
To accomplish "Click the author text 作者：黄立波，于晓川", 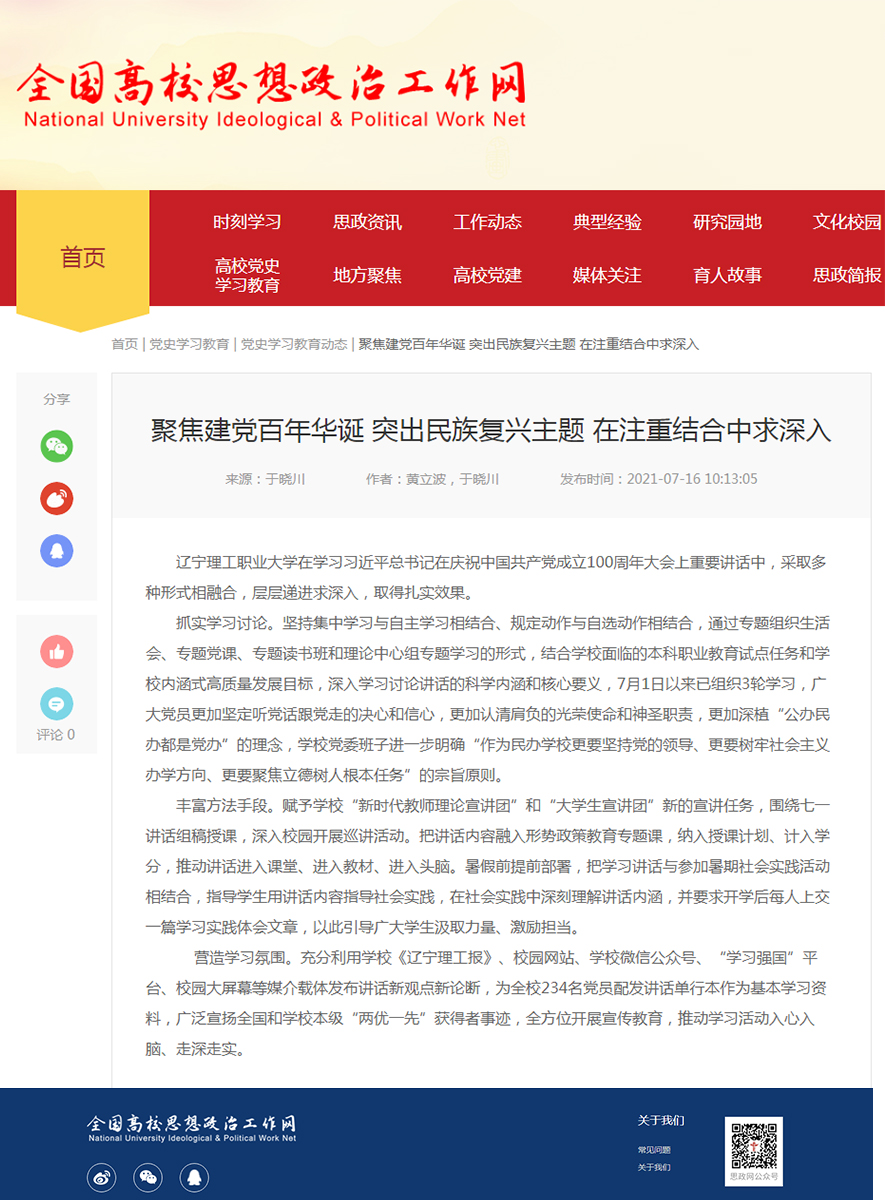I will (x=432, y=479).
